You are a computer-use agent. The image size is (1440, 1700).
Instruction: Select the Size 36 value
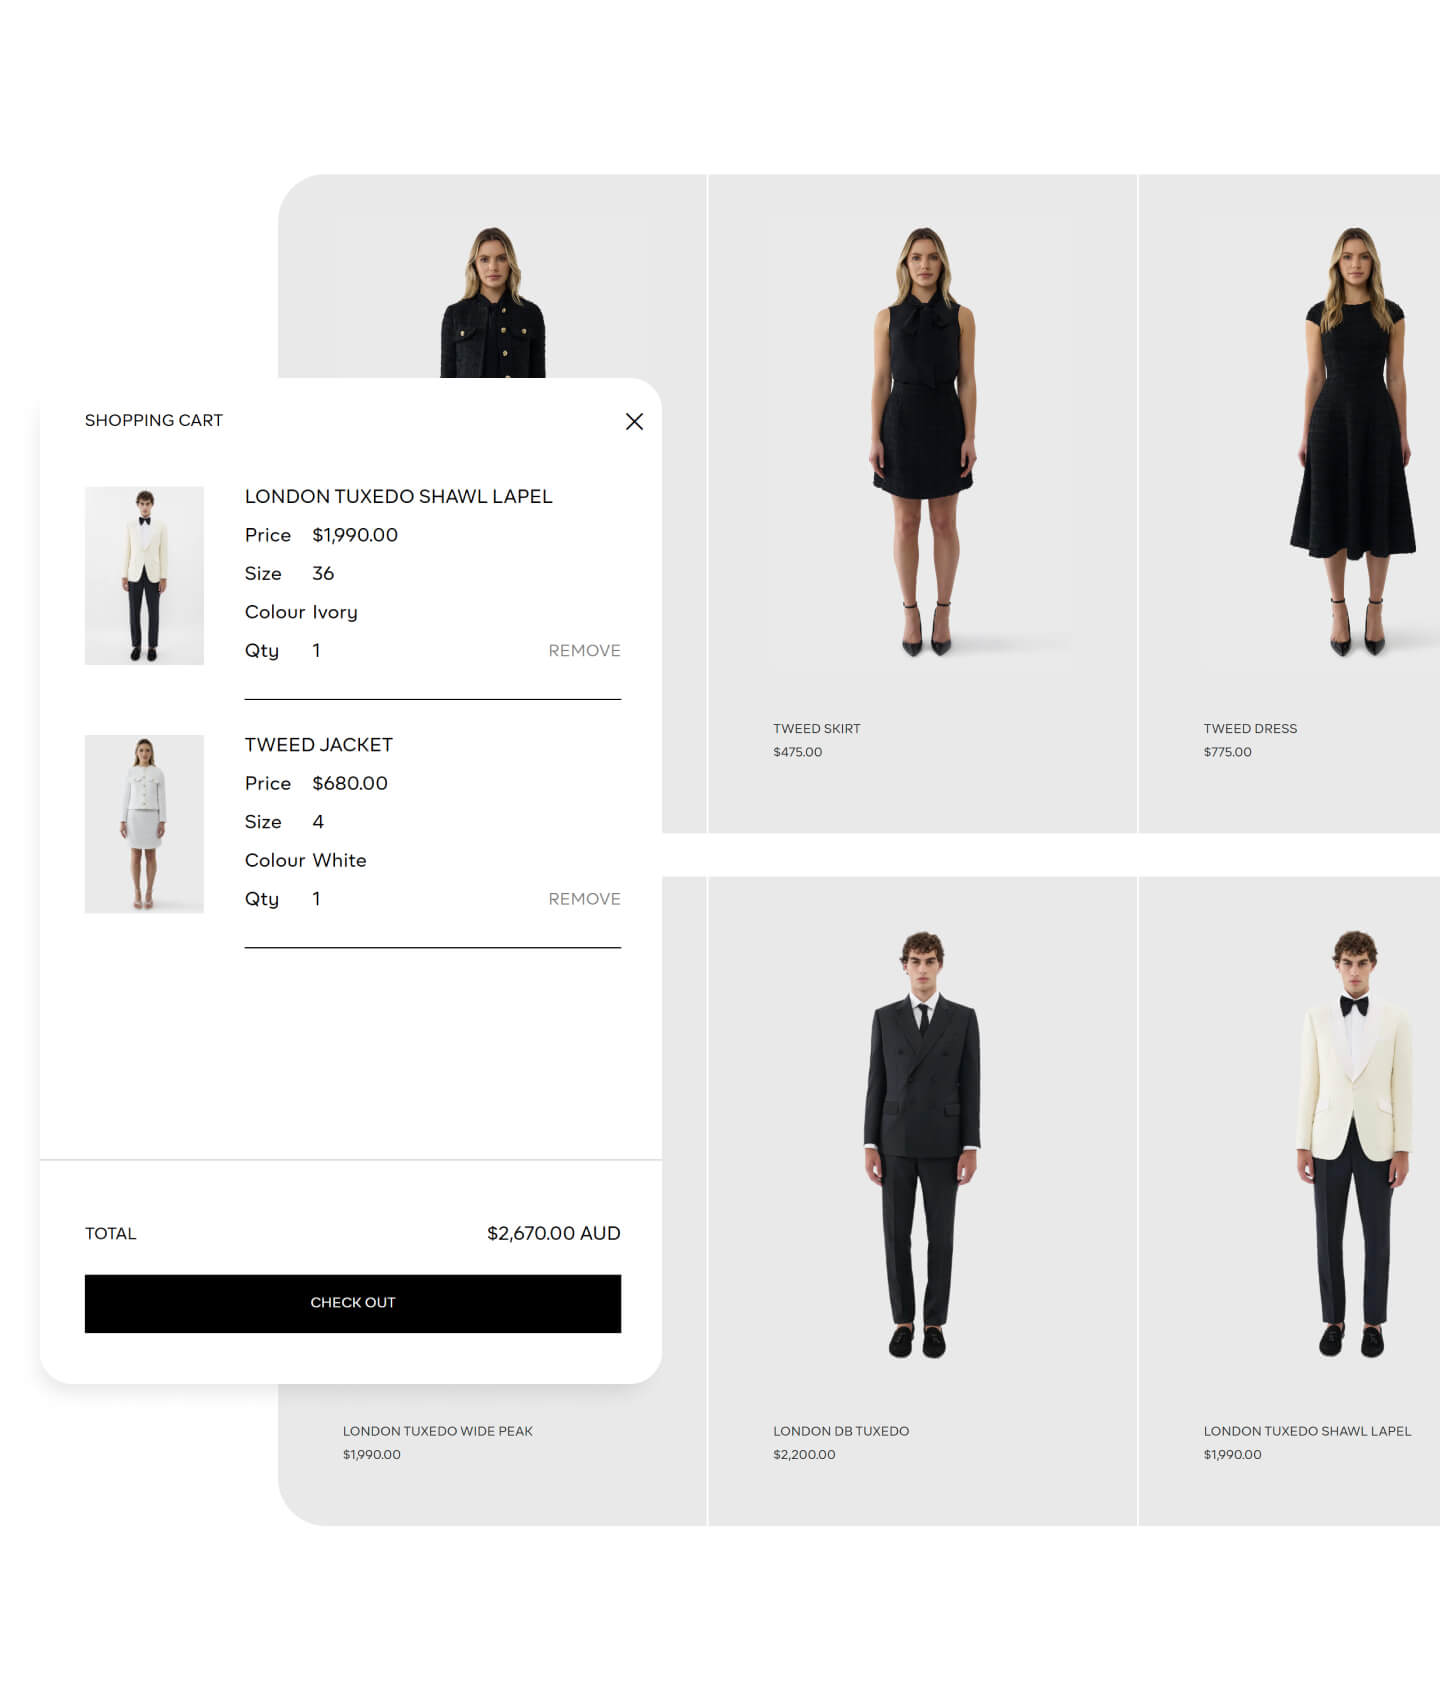pos(323,573)
